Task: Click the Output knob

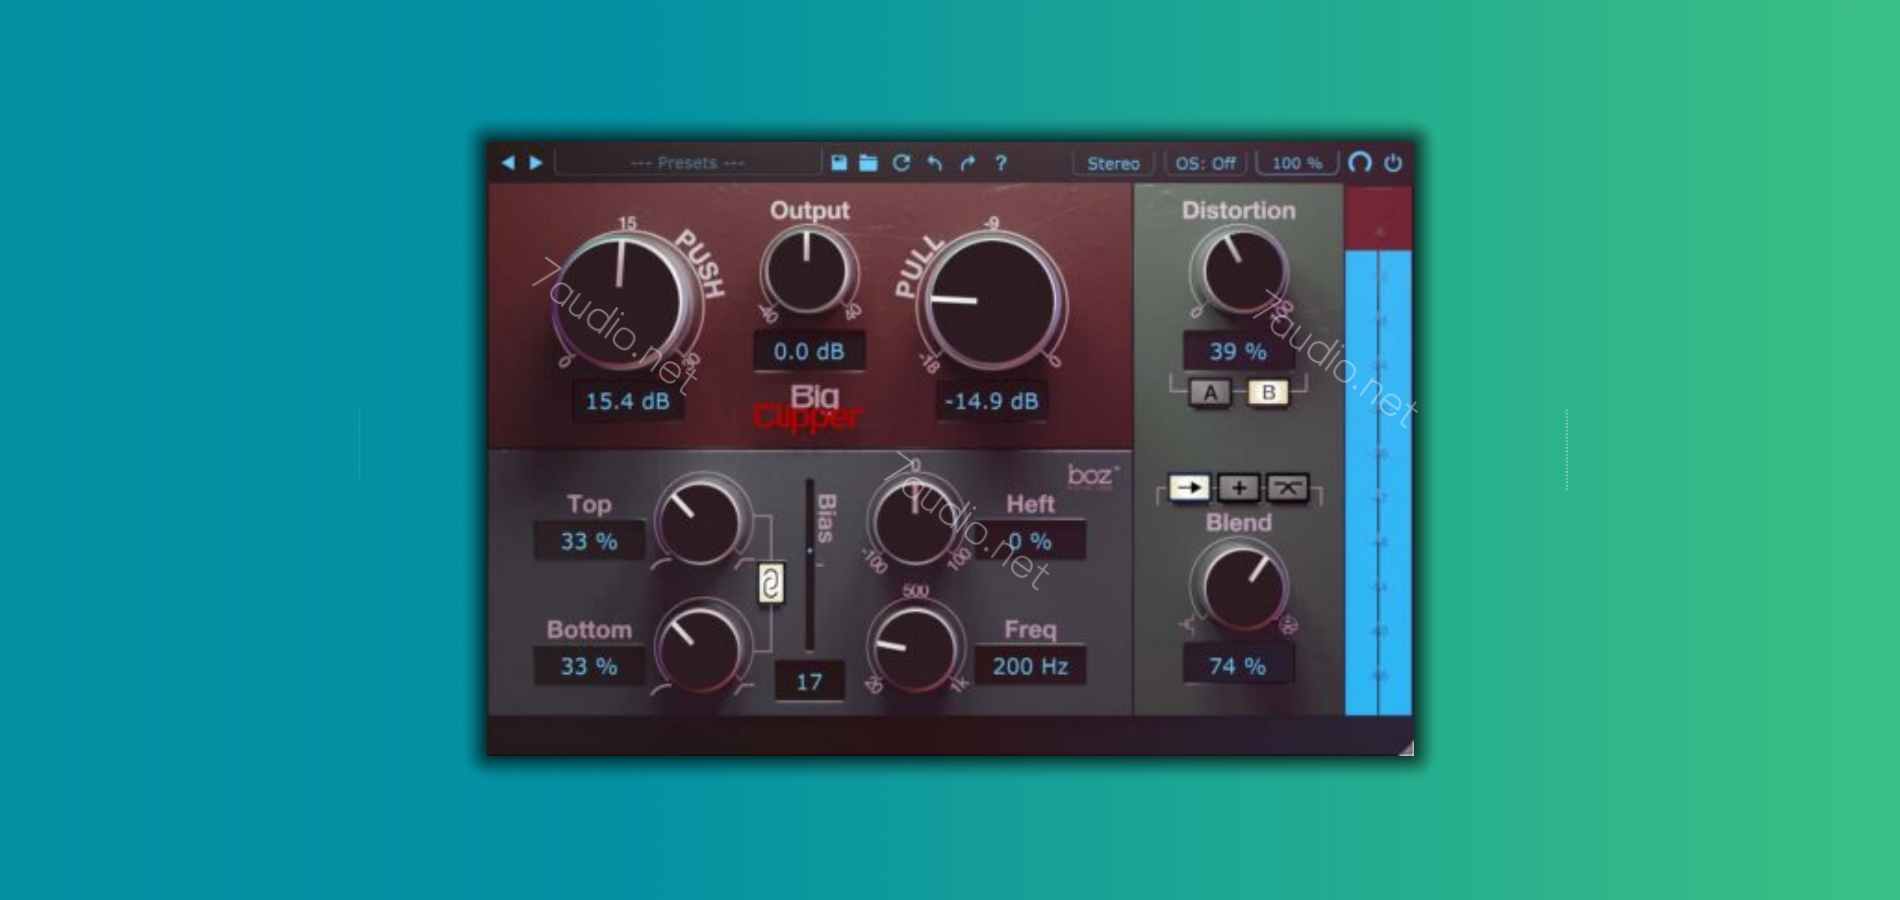Action: pyautogui.click(x=808, y=271)
